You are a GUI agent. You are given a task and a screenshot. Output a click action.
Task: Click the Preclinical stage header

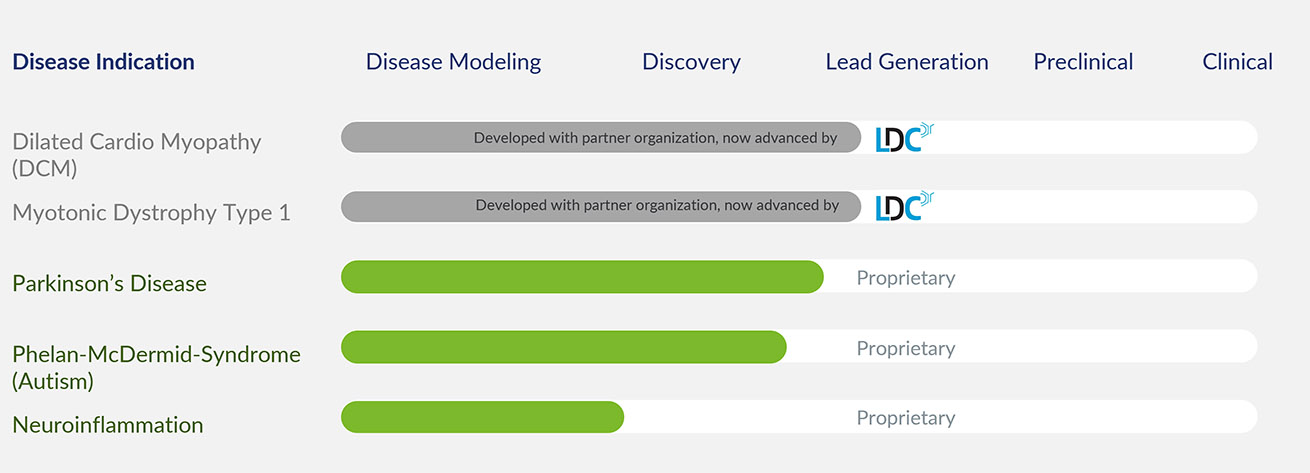pyautogui.click(x=1083, y=62)
